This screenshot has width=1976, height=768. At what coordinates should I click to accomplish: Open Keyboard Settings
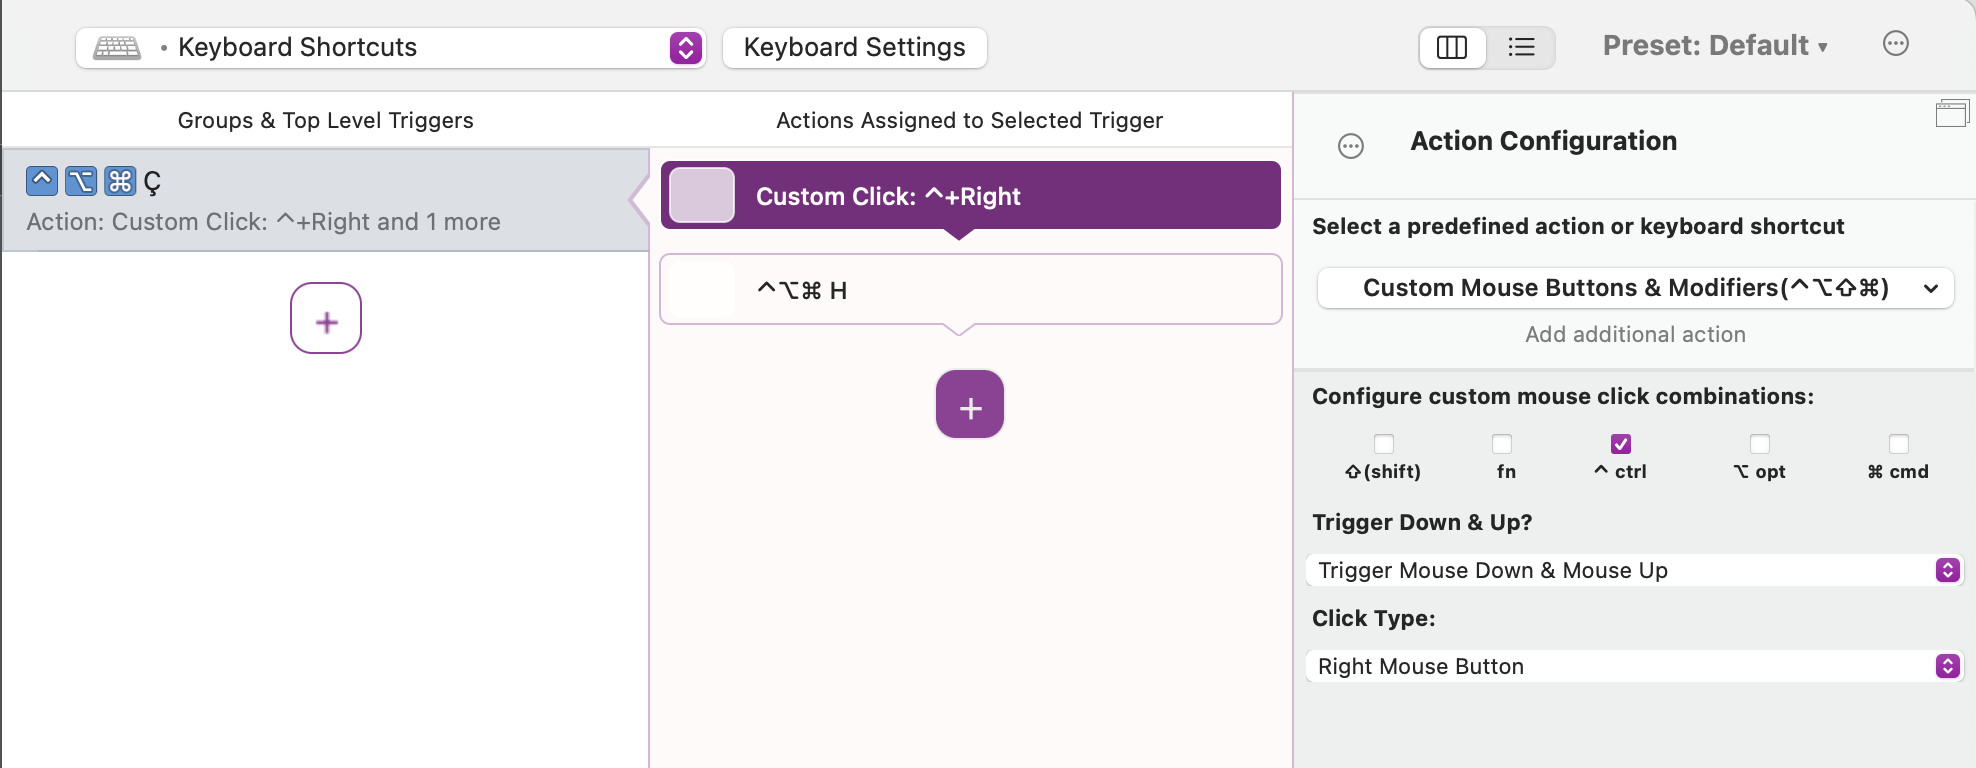[854, 48]
